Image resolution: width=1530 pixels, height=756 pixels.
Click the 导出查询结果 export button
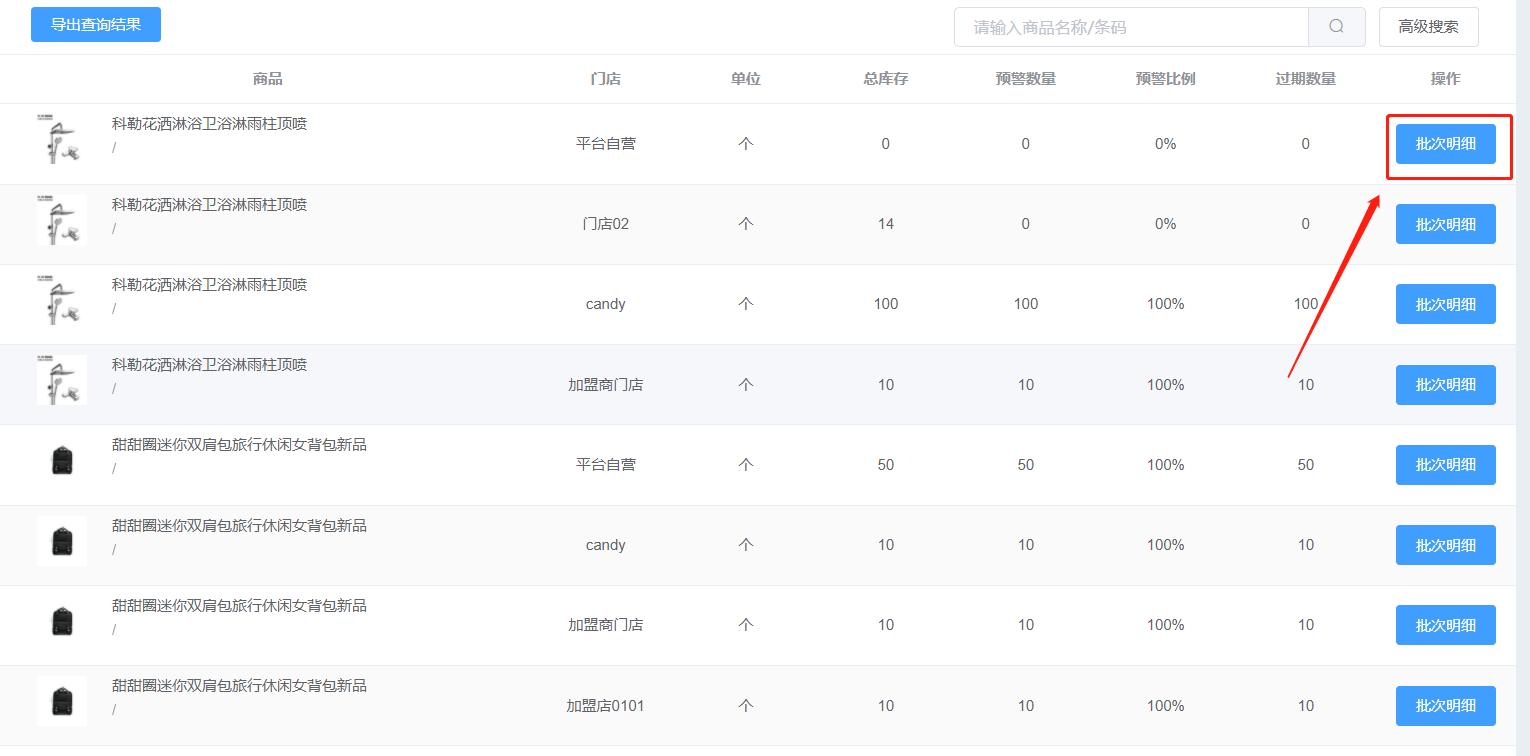tap(96, 25)
